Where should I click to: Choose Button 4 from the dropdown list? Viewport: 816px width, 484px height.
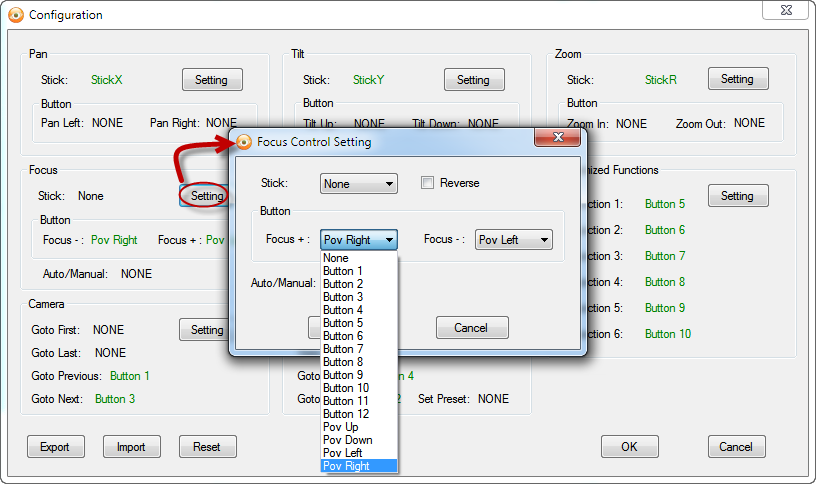coord(359,310)
